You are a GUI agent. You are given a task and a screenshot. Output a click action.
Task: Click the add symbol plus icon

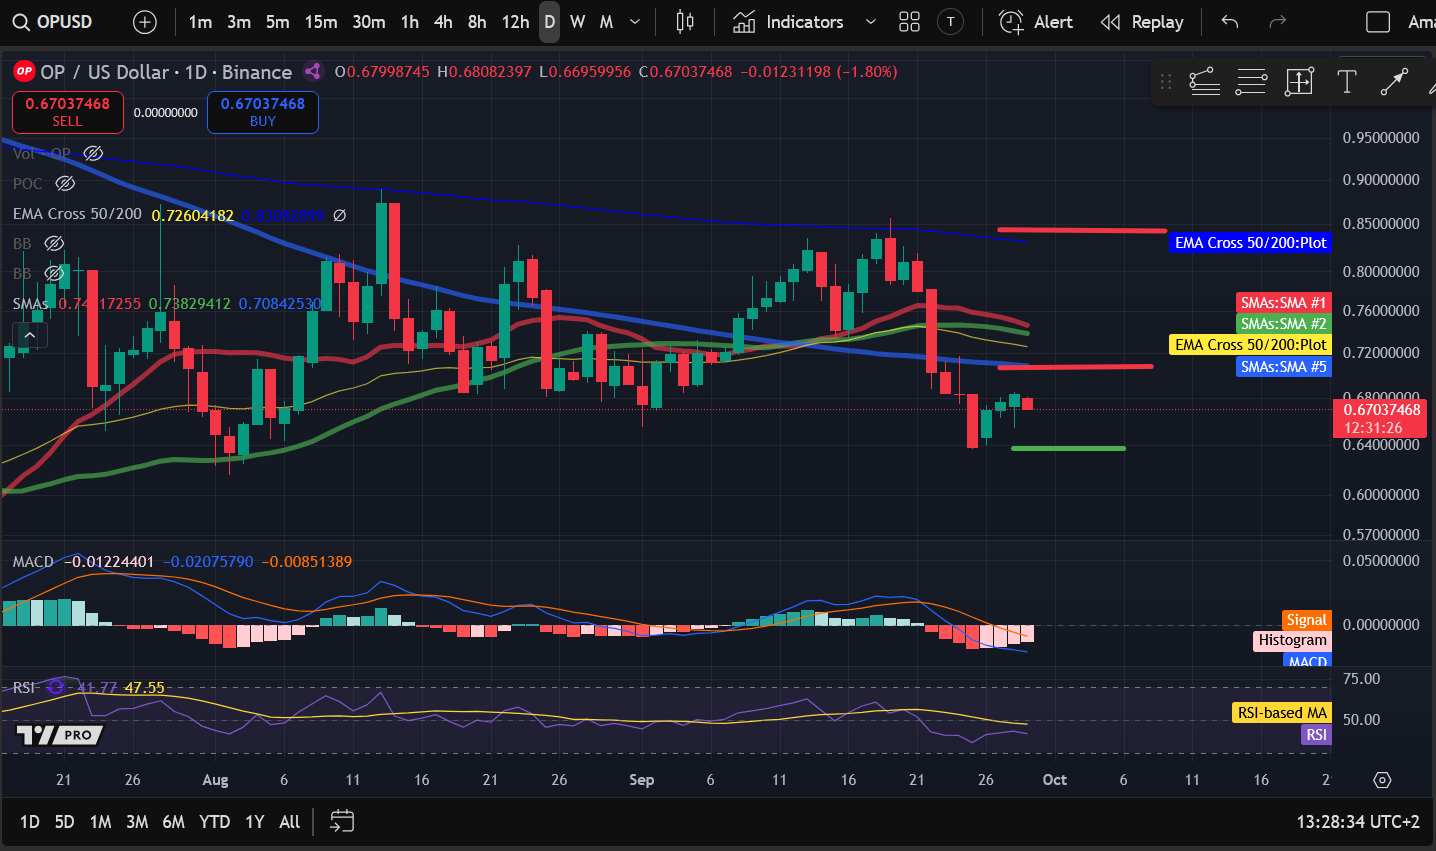(x=145, y=22)
